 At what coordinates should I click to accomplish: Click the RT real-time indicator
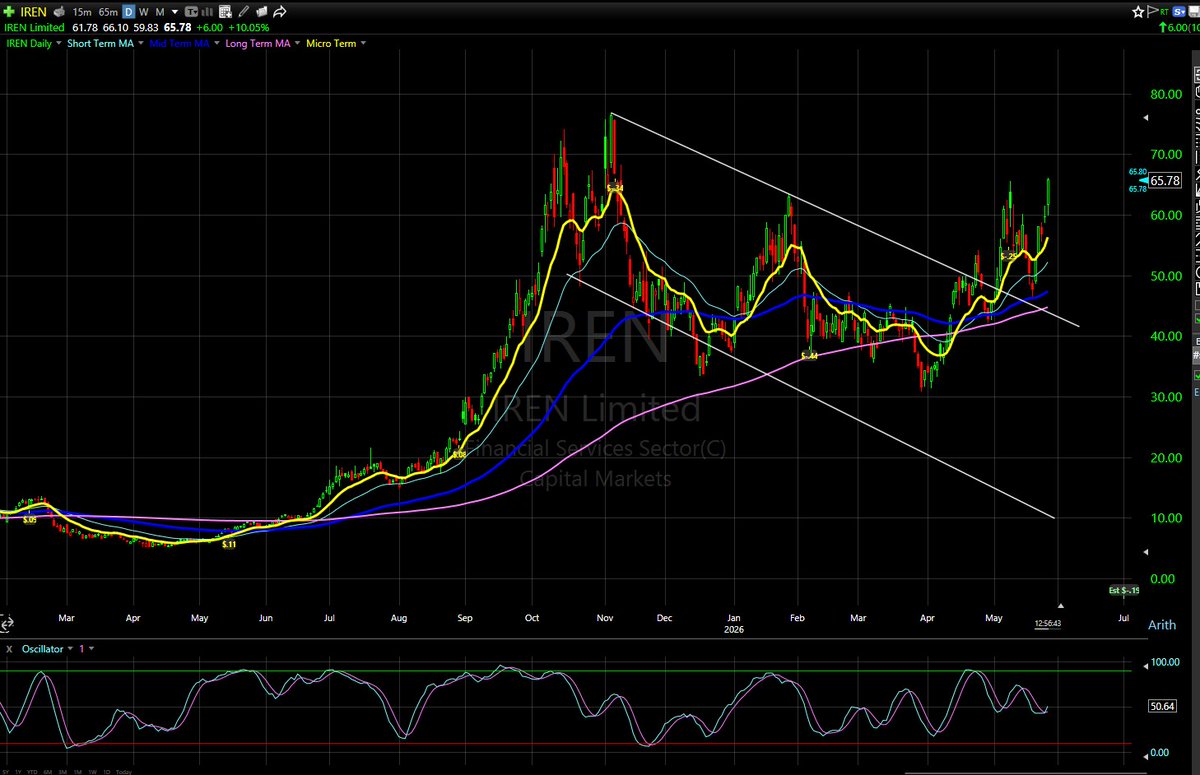(x=1163, y=12)
